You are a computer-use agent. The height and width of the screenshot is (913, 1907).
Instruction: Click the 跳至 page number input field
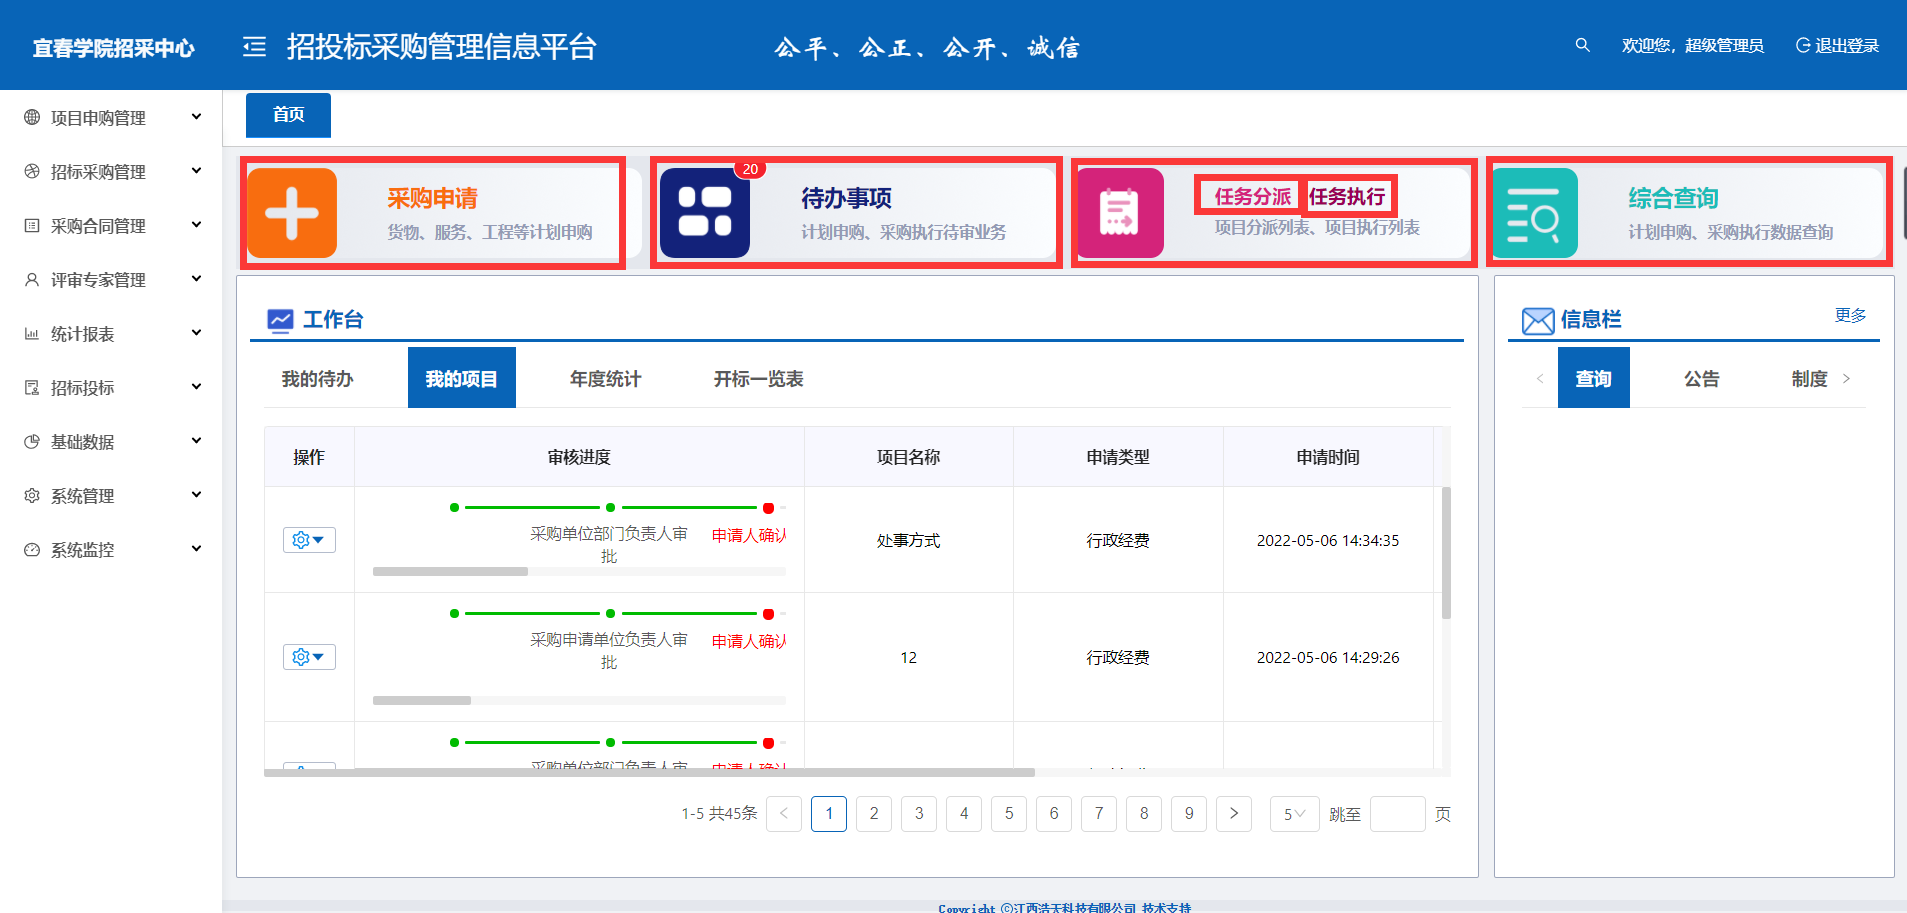pos(1396,814)
